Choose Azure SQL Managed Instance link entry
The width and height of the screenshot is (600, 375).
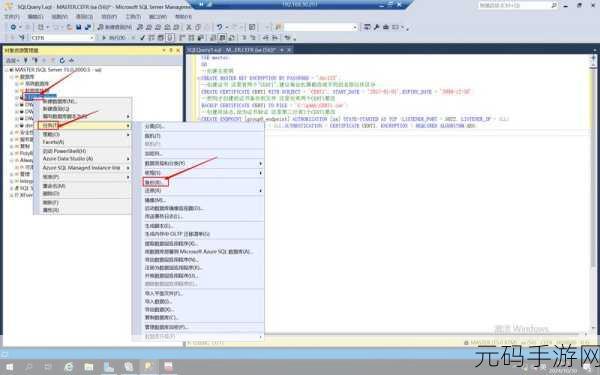(82, 168)
